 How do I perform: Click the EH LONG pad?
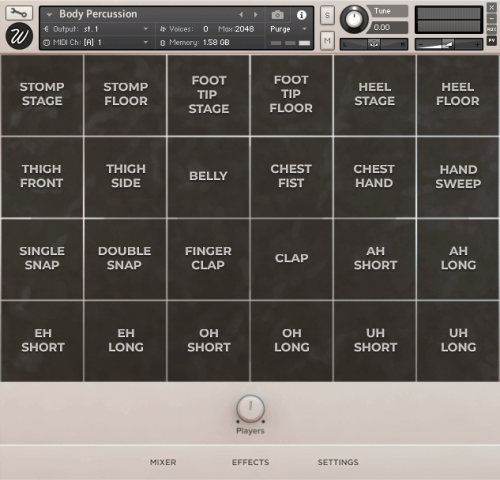(x=125, y=341)
